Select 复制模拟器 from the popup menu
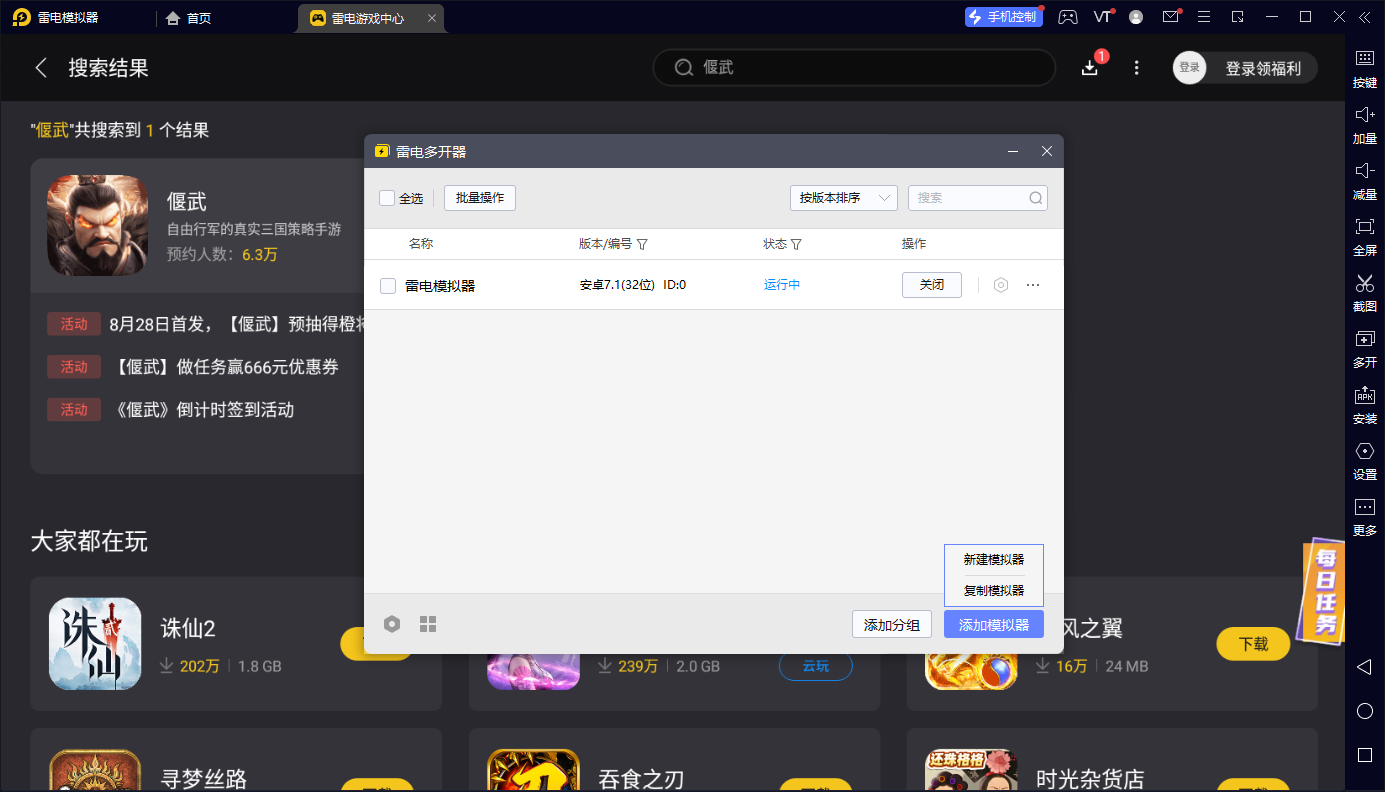 pos(994,590)
